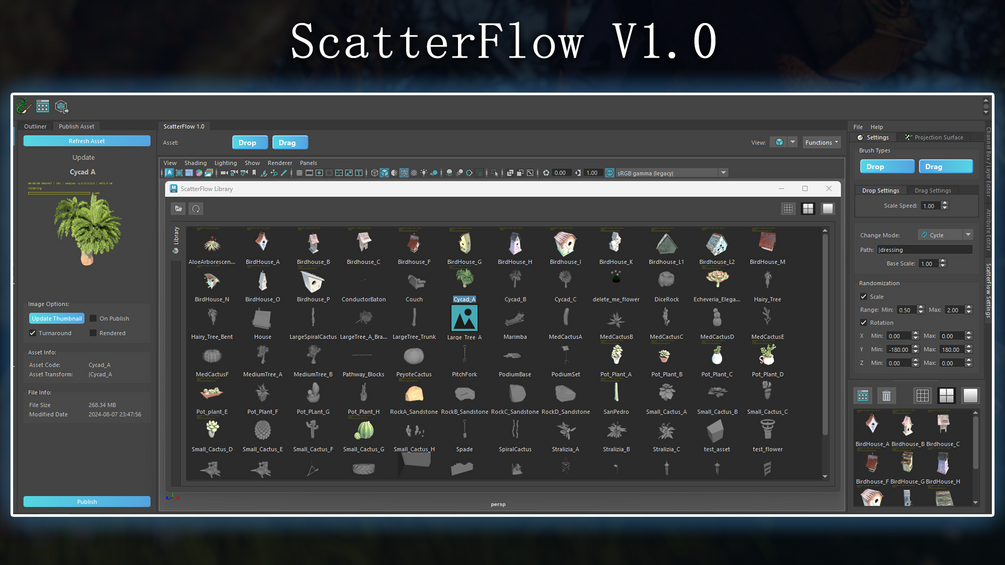Open folder icon in ScatterFlow Library
The width and height of the screenshot is (1005, 565).
click(178, 208)
